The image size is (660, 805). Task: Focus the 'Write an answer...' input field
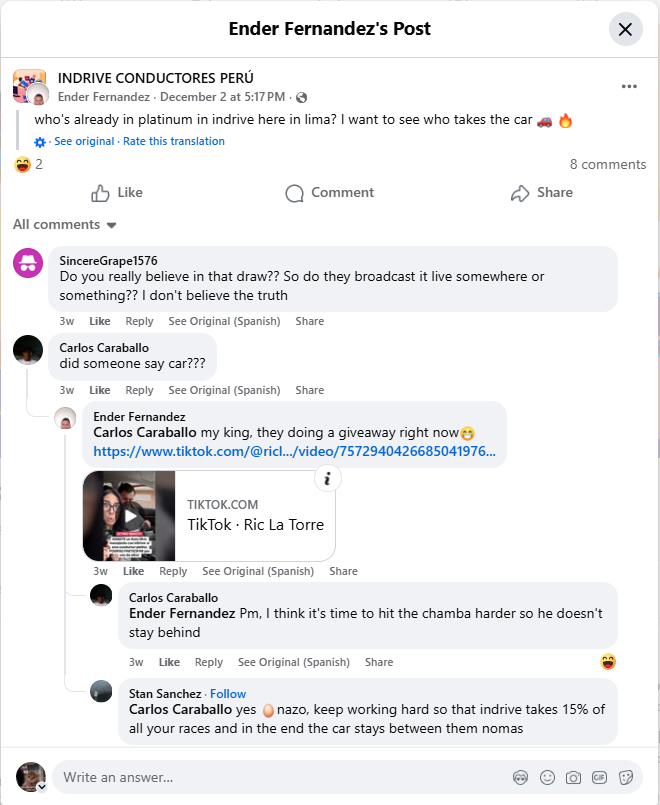coord(280,777)
